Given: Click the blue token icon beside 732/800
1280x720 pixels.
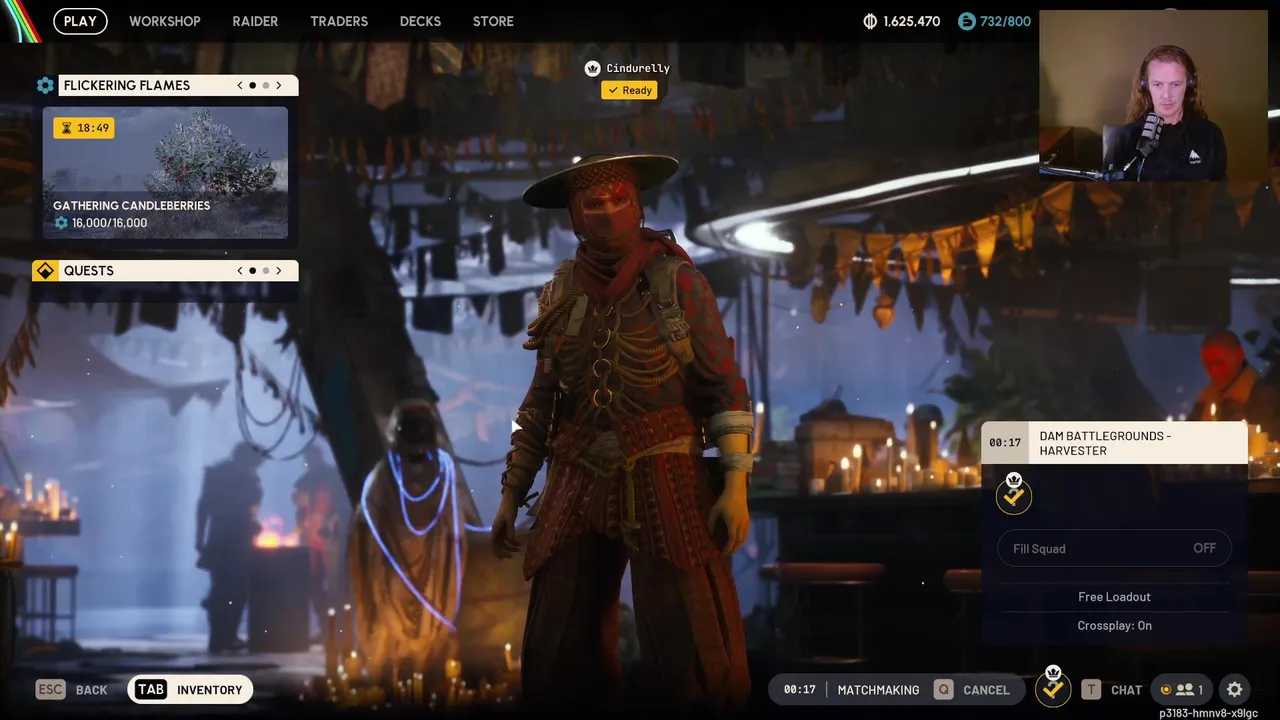Looking at the screenshot, I should click(966, 21).
